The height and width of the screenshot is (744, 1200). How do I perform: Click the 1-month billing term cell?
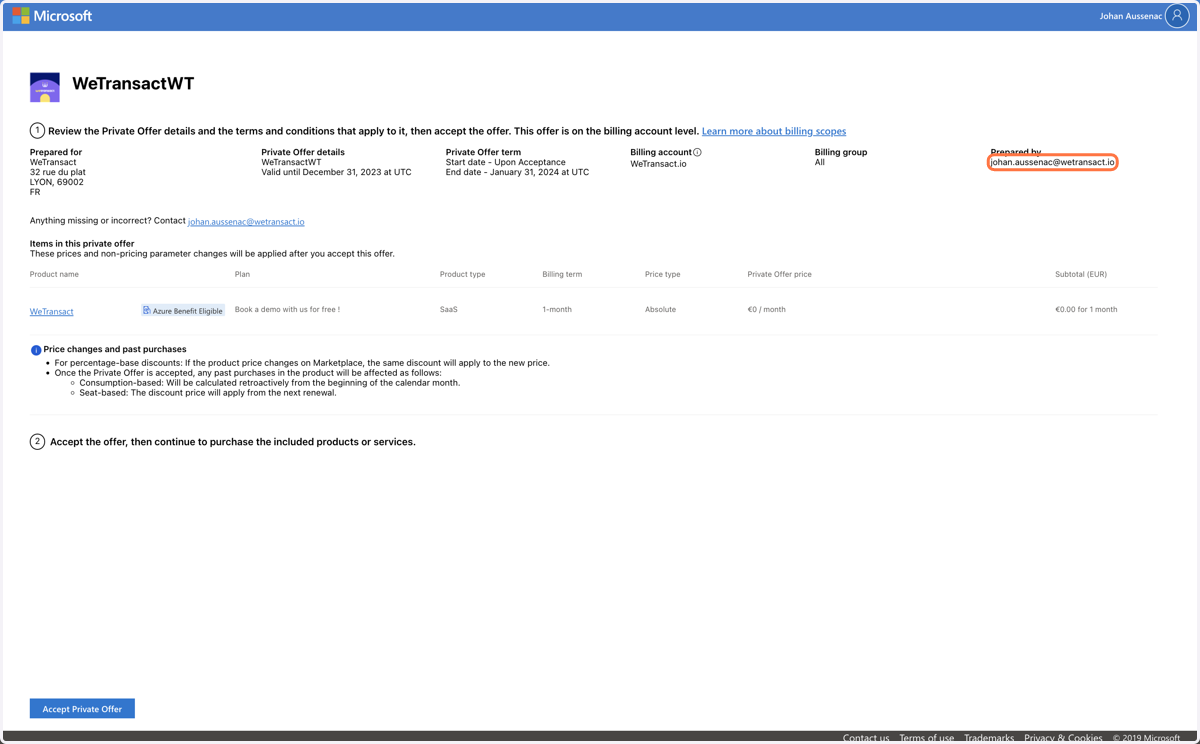point(557,310)
